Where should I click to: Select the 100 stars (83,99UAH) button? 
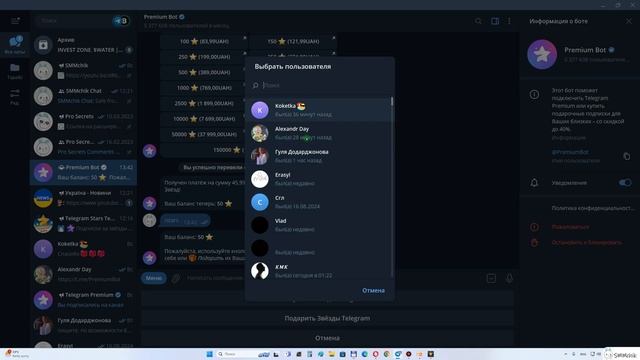[204, 41]
